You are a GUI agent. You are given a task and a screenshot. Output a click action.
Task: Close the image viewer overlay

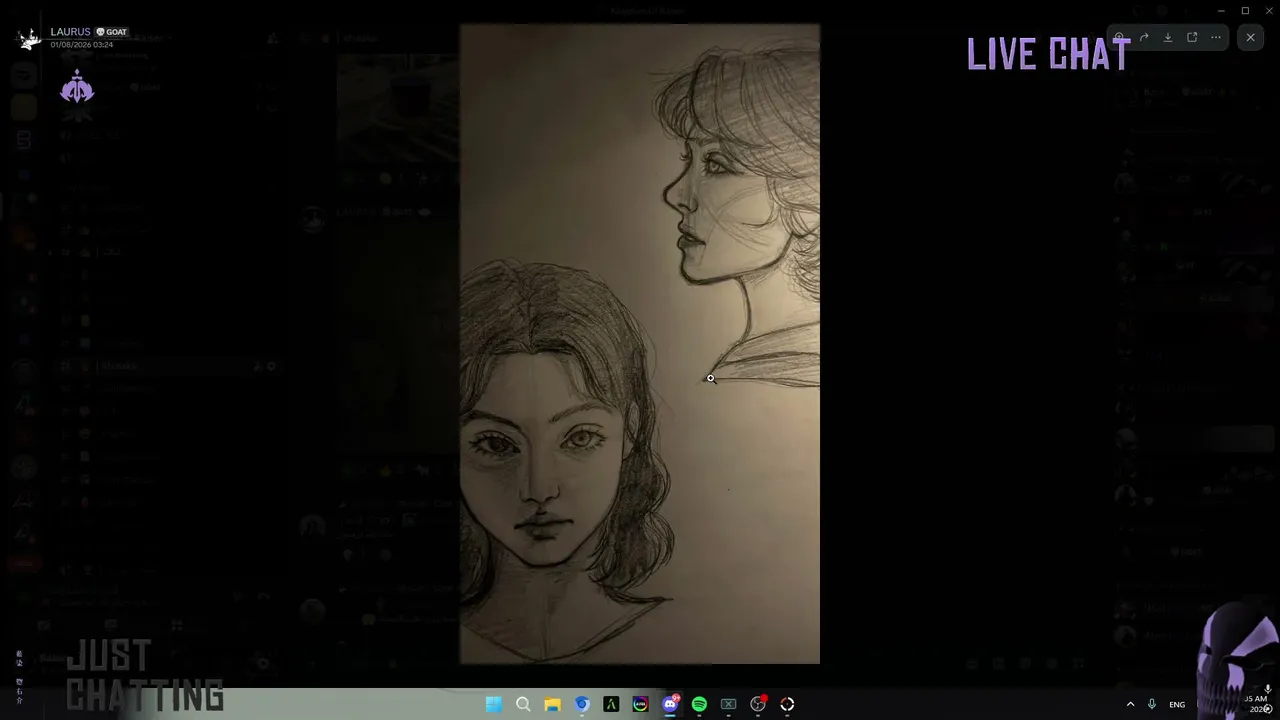(1250, 38)
